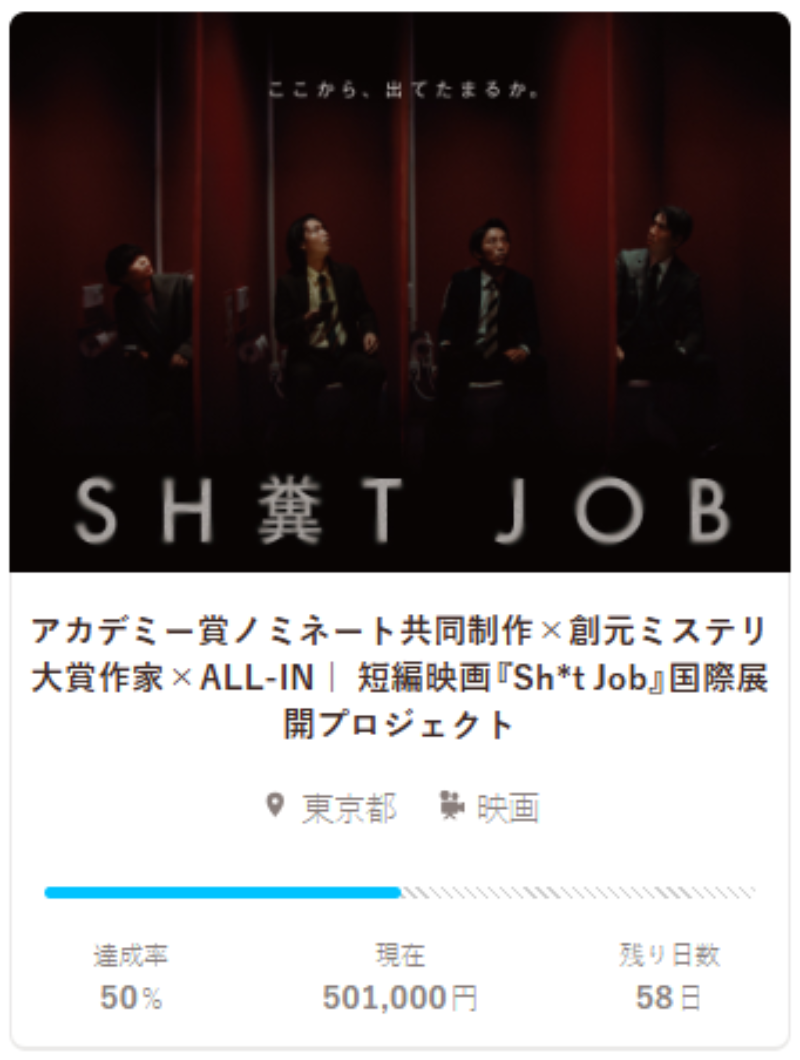Click the SH糞T JOB title lettering

(403, 510)
